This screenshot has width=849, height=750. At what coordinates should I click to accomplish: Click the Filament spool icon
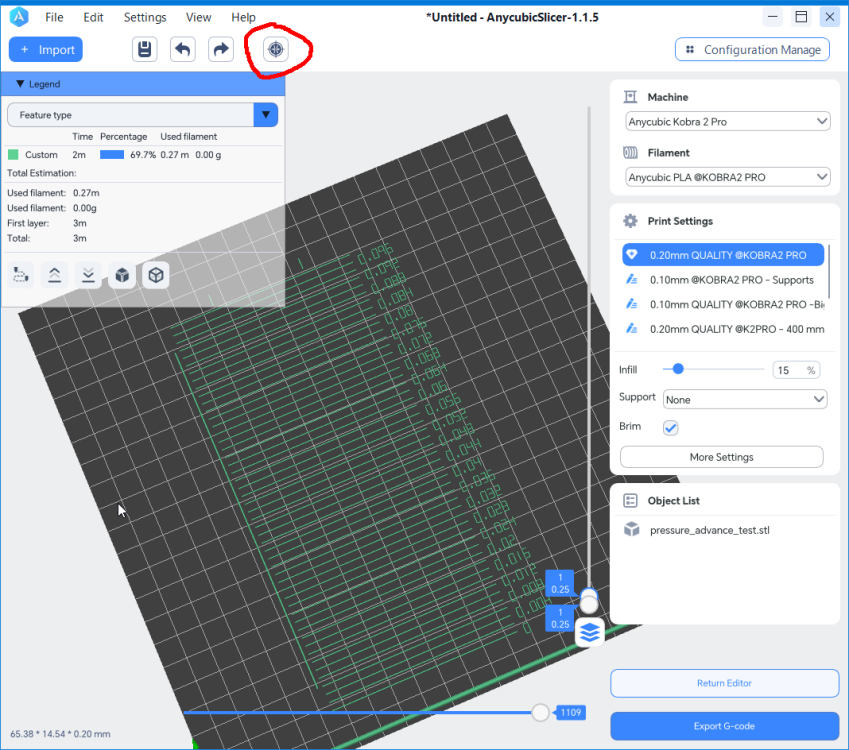630,153
